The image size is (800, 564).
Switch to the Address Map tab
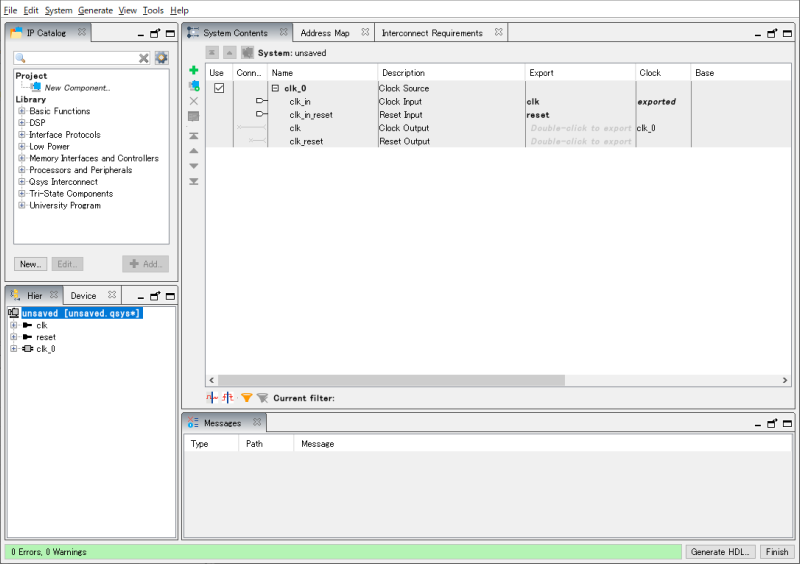[324, 33]
